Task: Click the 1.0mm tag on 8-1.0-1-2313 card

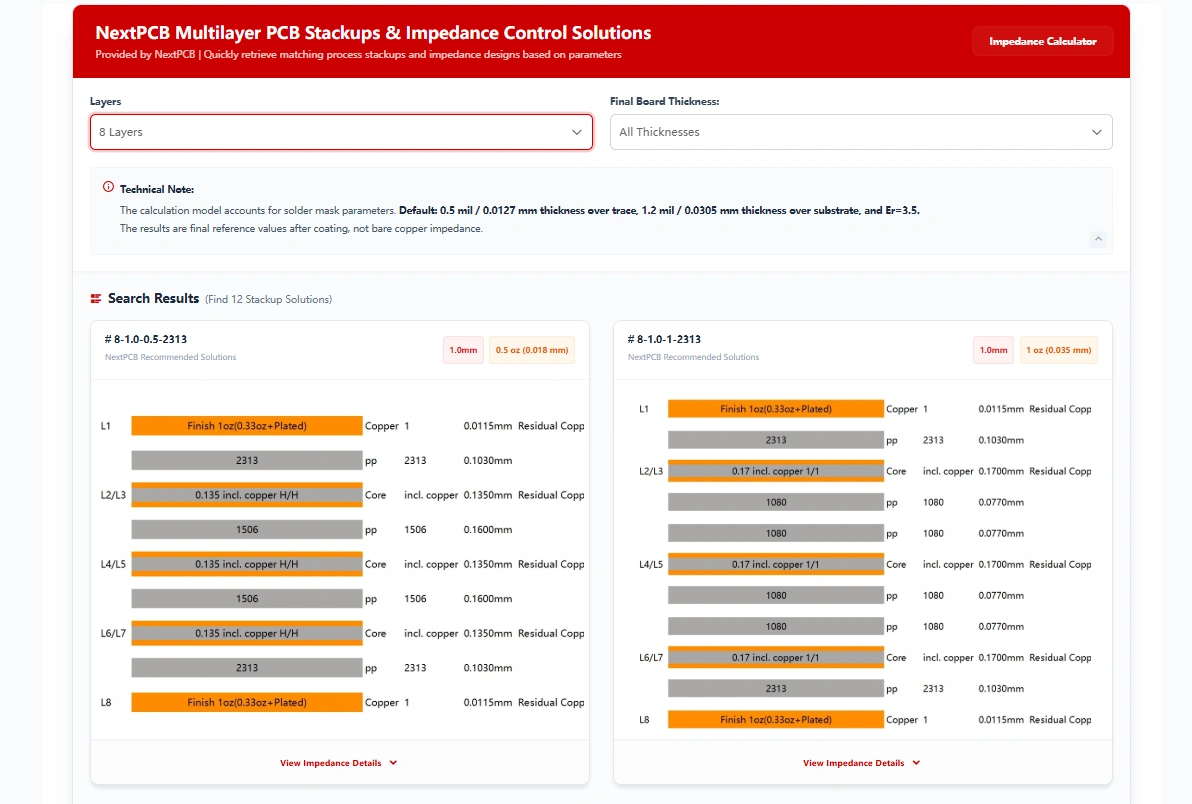Action: click(993, 350)
